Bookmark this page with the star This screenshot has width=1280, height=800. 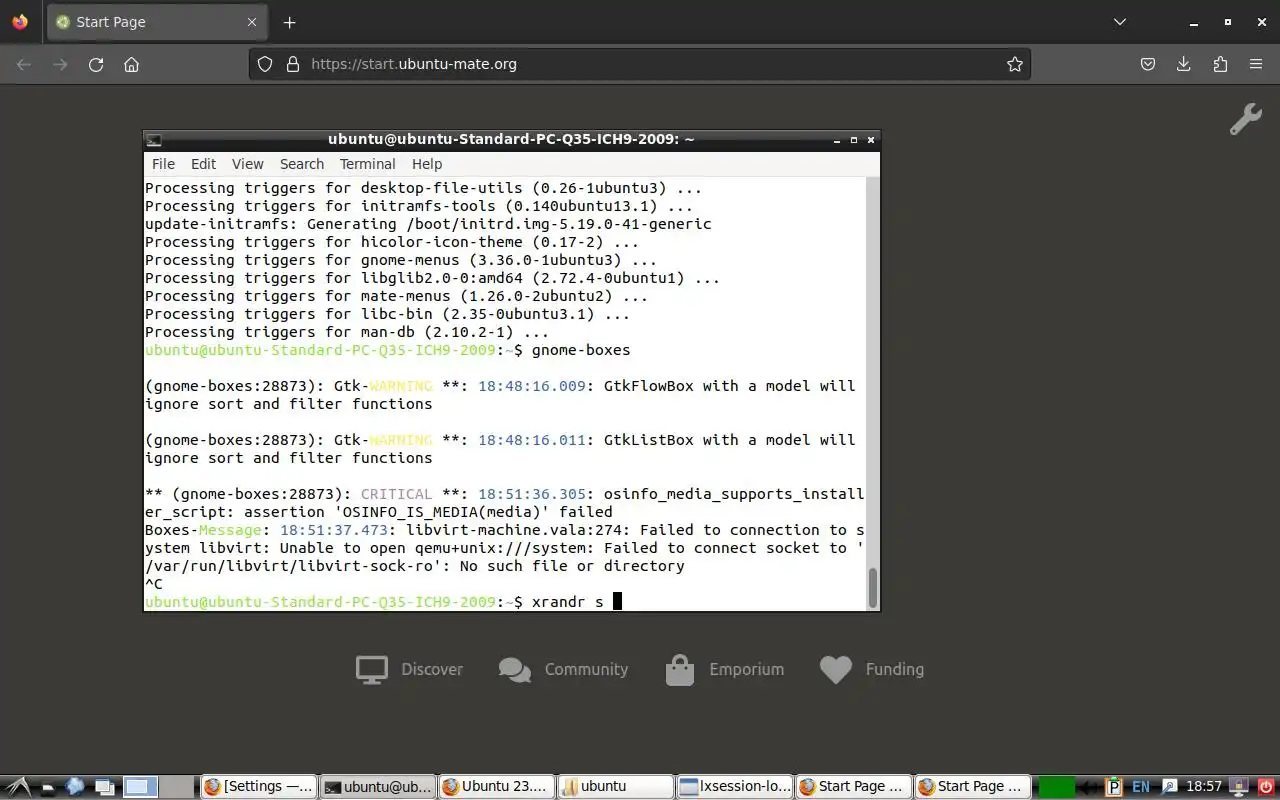[1015, 64]
